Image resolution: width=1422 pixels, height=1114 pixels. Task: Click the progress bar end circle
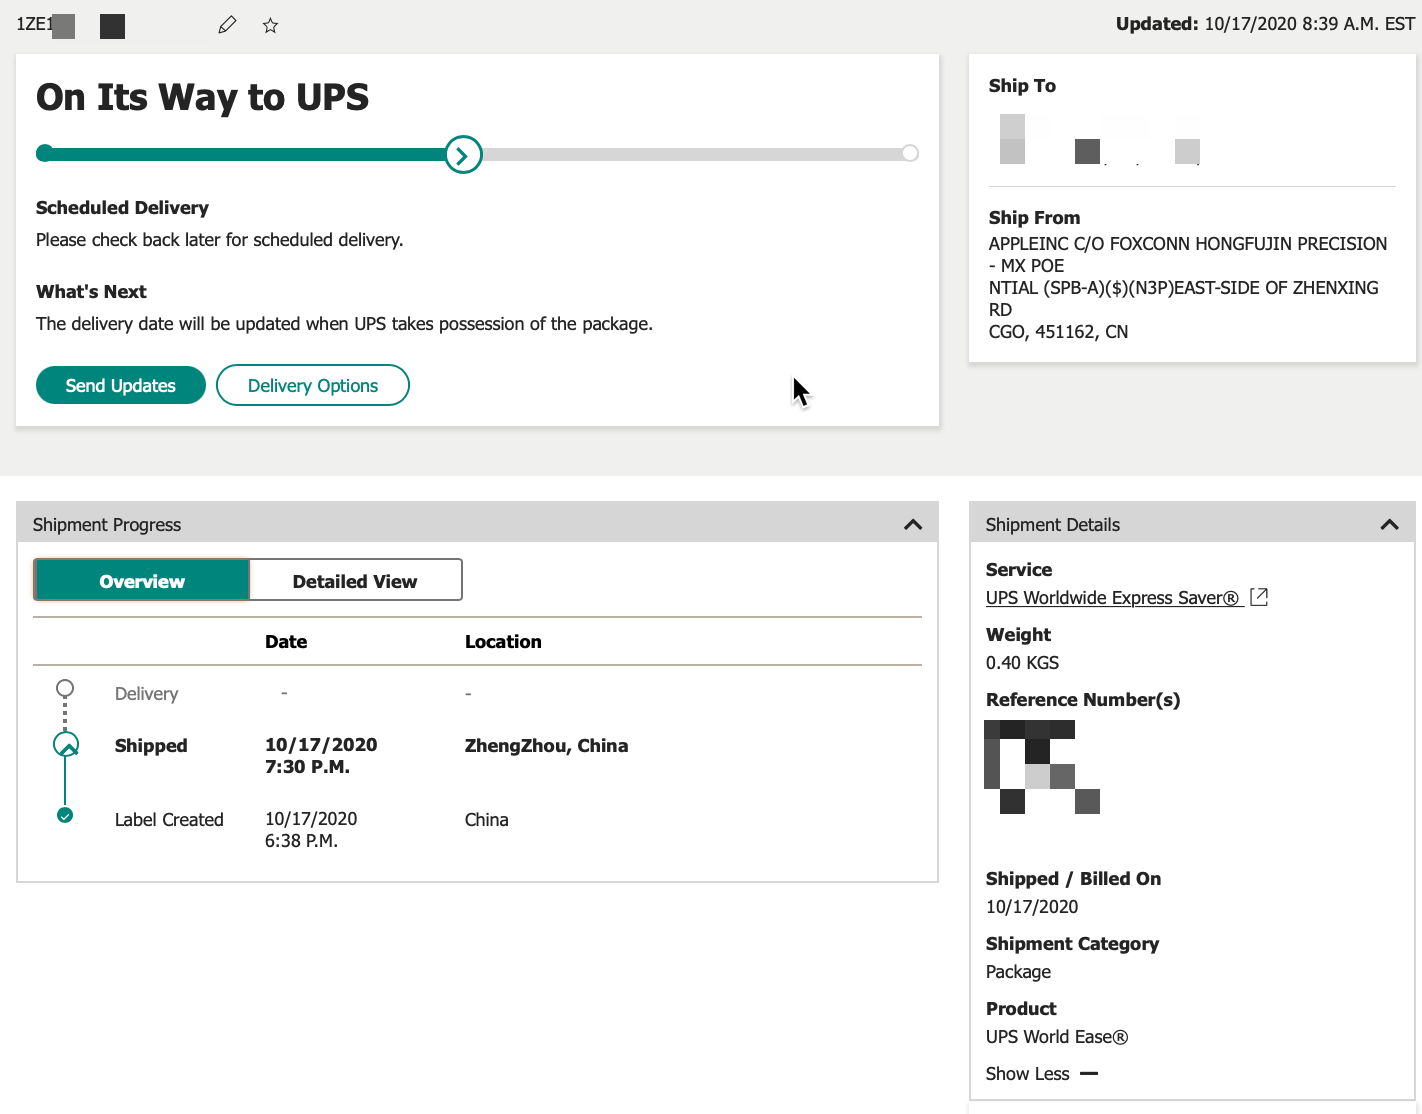coord(909,153)
